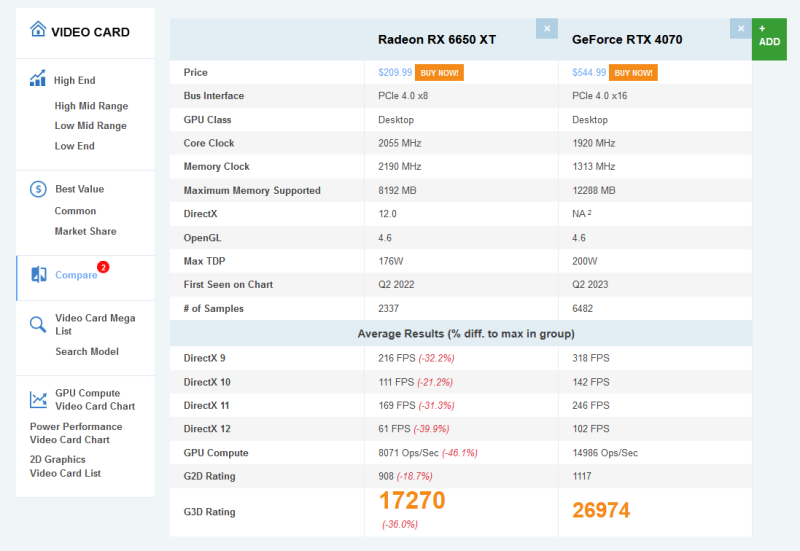Click the Best Value dollar icon
This screenshot has width=800, height=551.
point(38,189)
